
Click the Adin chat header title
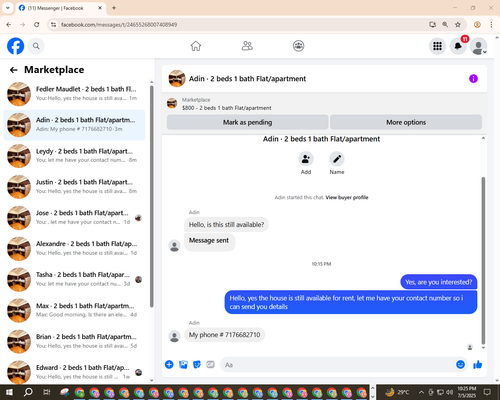pyautogui.click(x=247, y=79)
